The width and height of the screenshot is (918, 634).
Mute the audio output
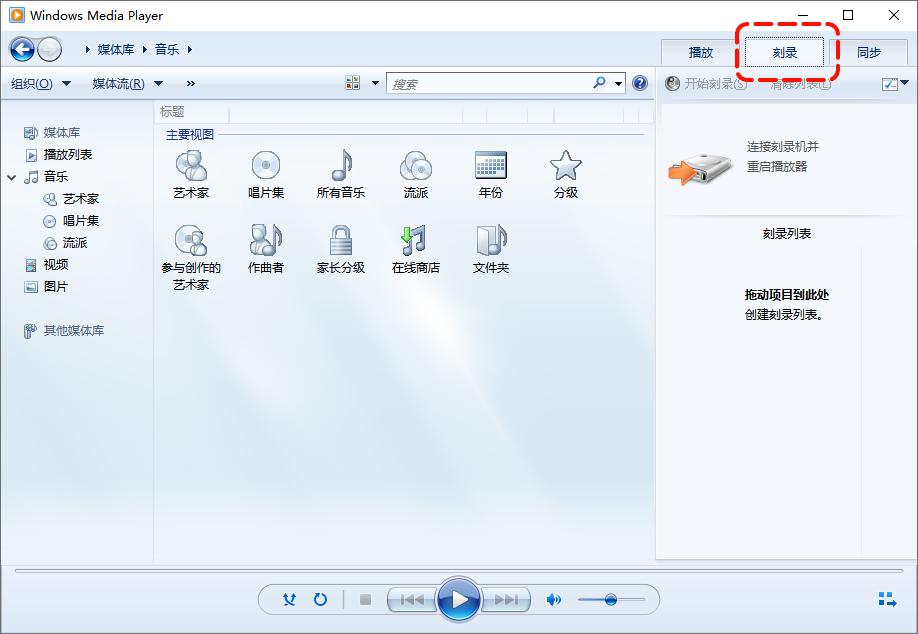tap(554, 599)
